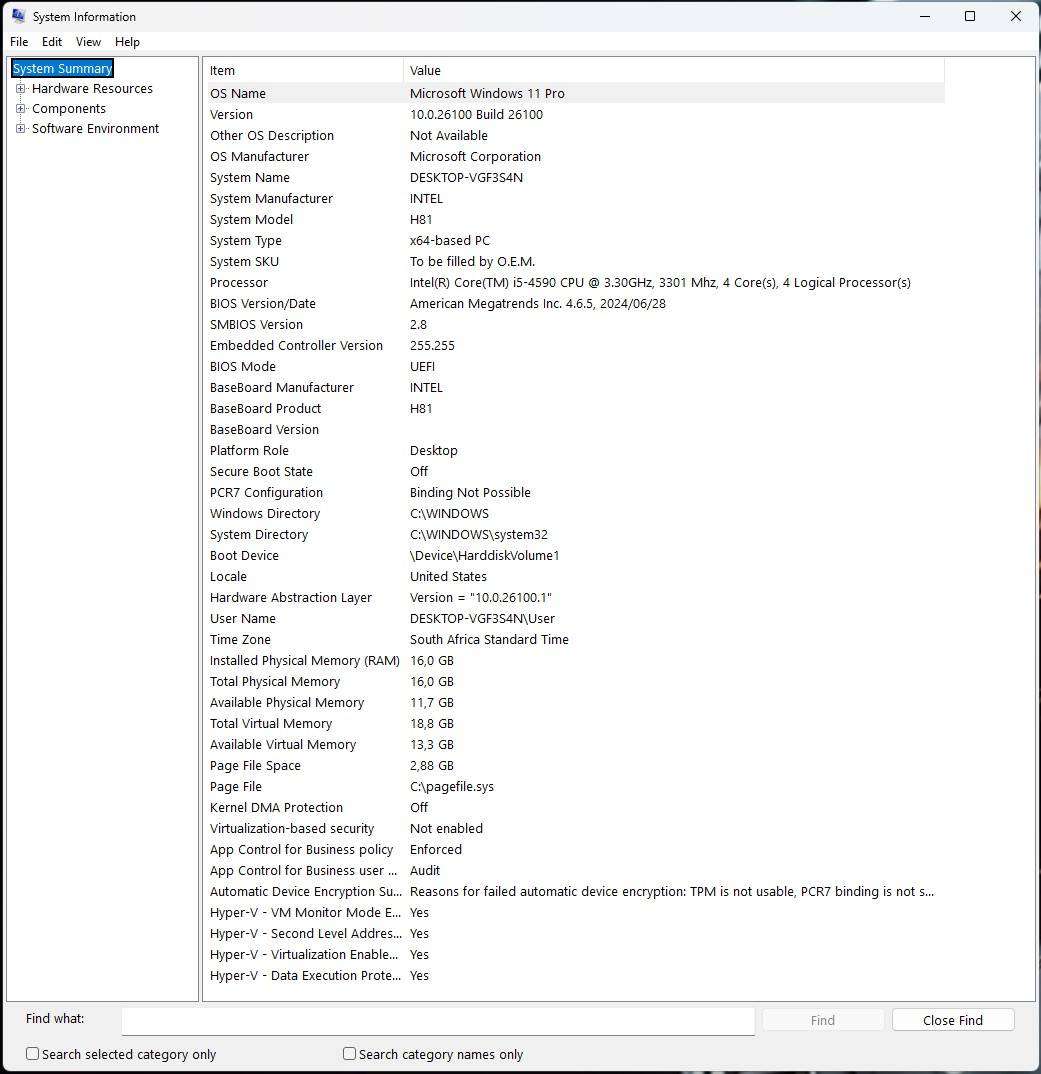
Task: Open the View menu
Action: tap(88, 42)
